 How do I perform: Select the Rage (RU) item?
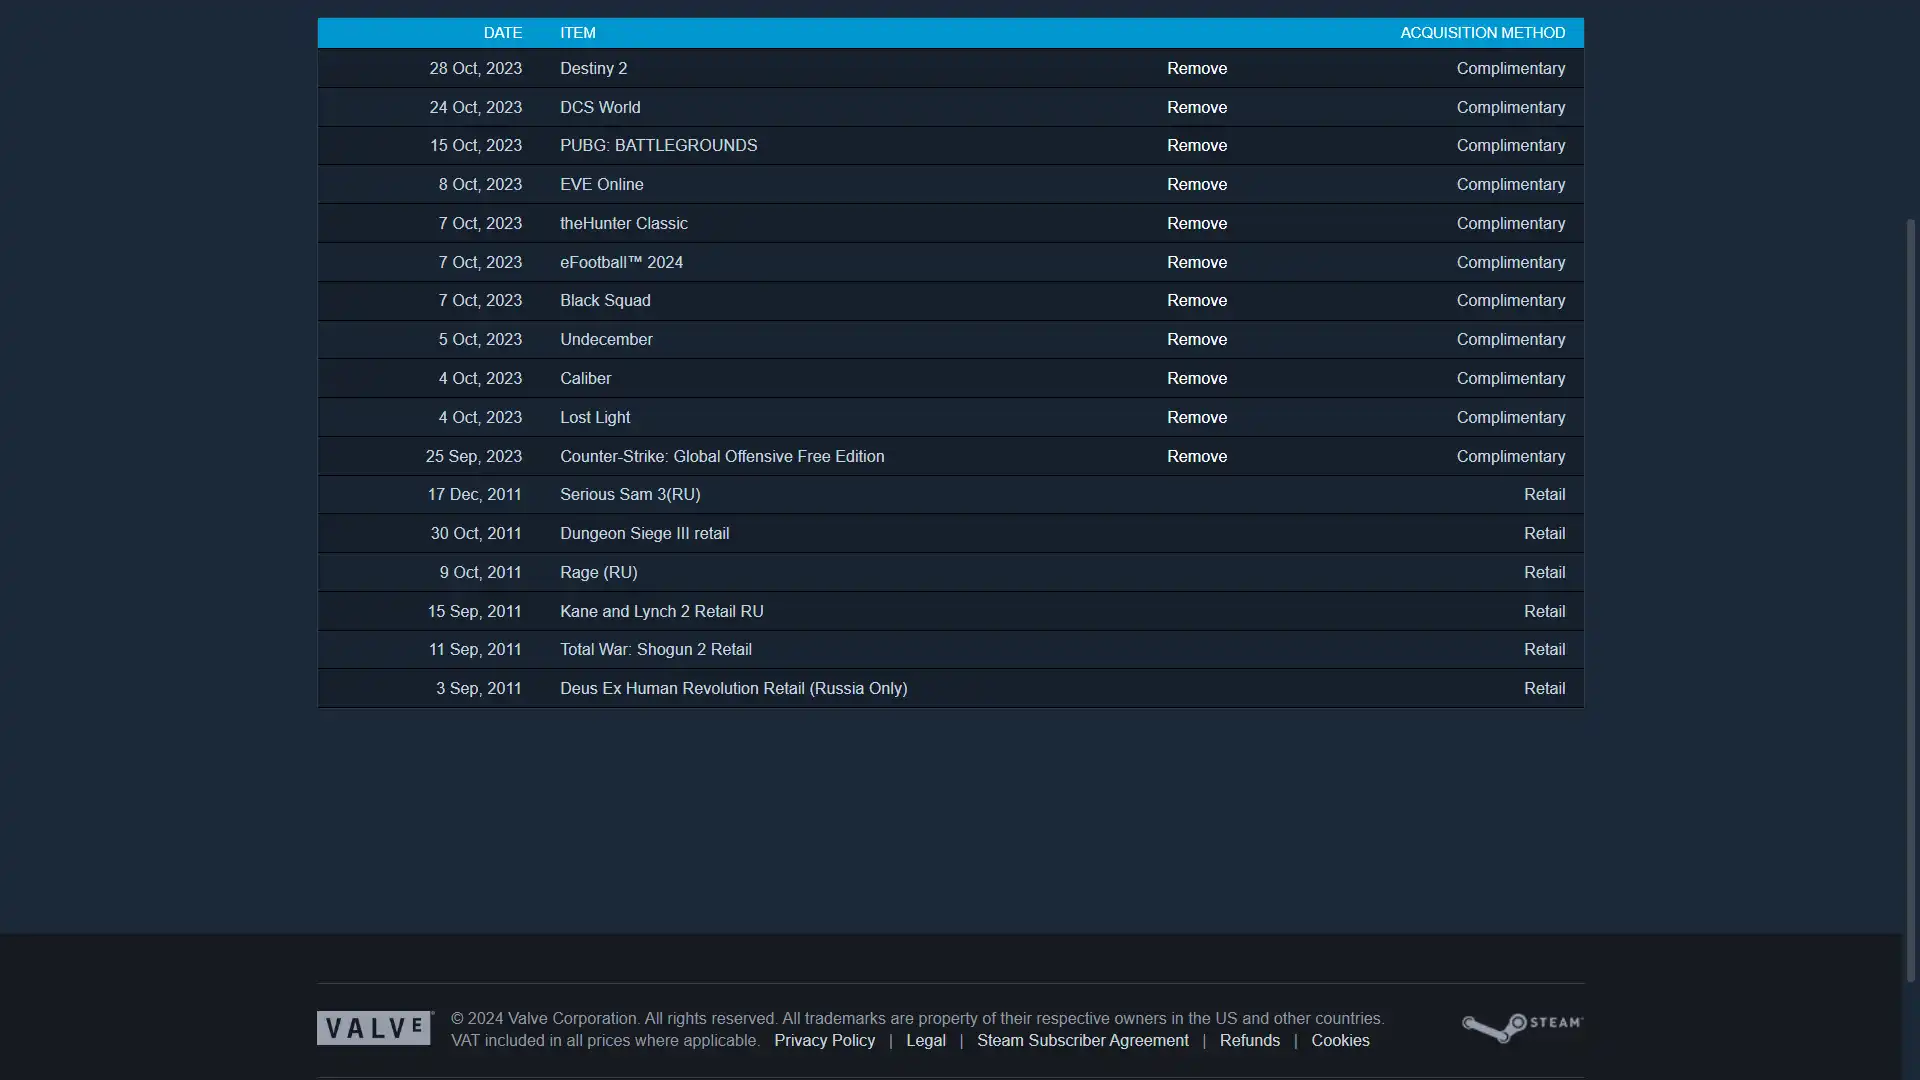[x=599, y=572]
